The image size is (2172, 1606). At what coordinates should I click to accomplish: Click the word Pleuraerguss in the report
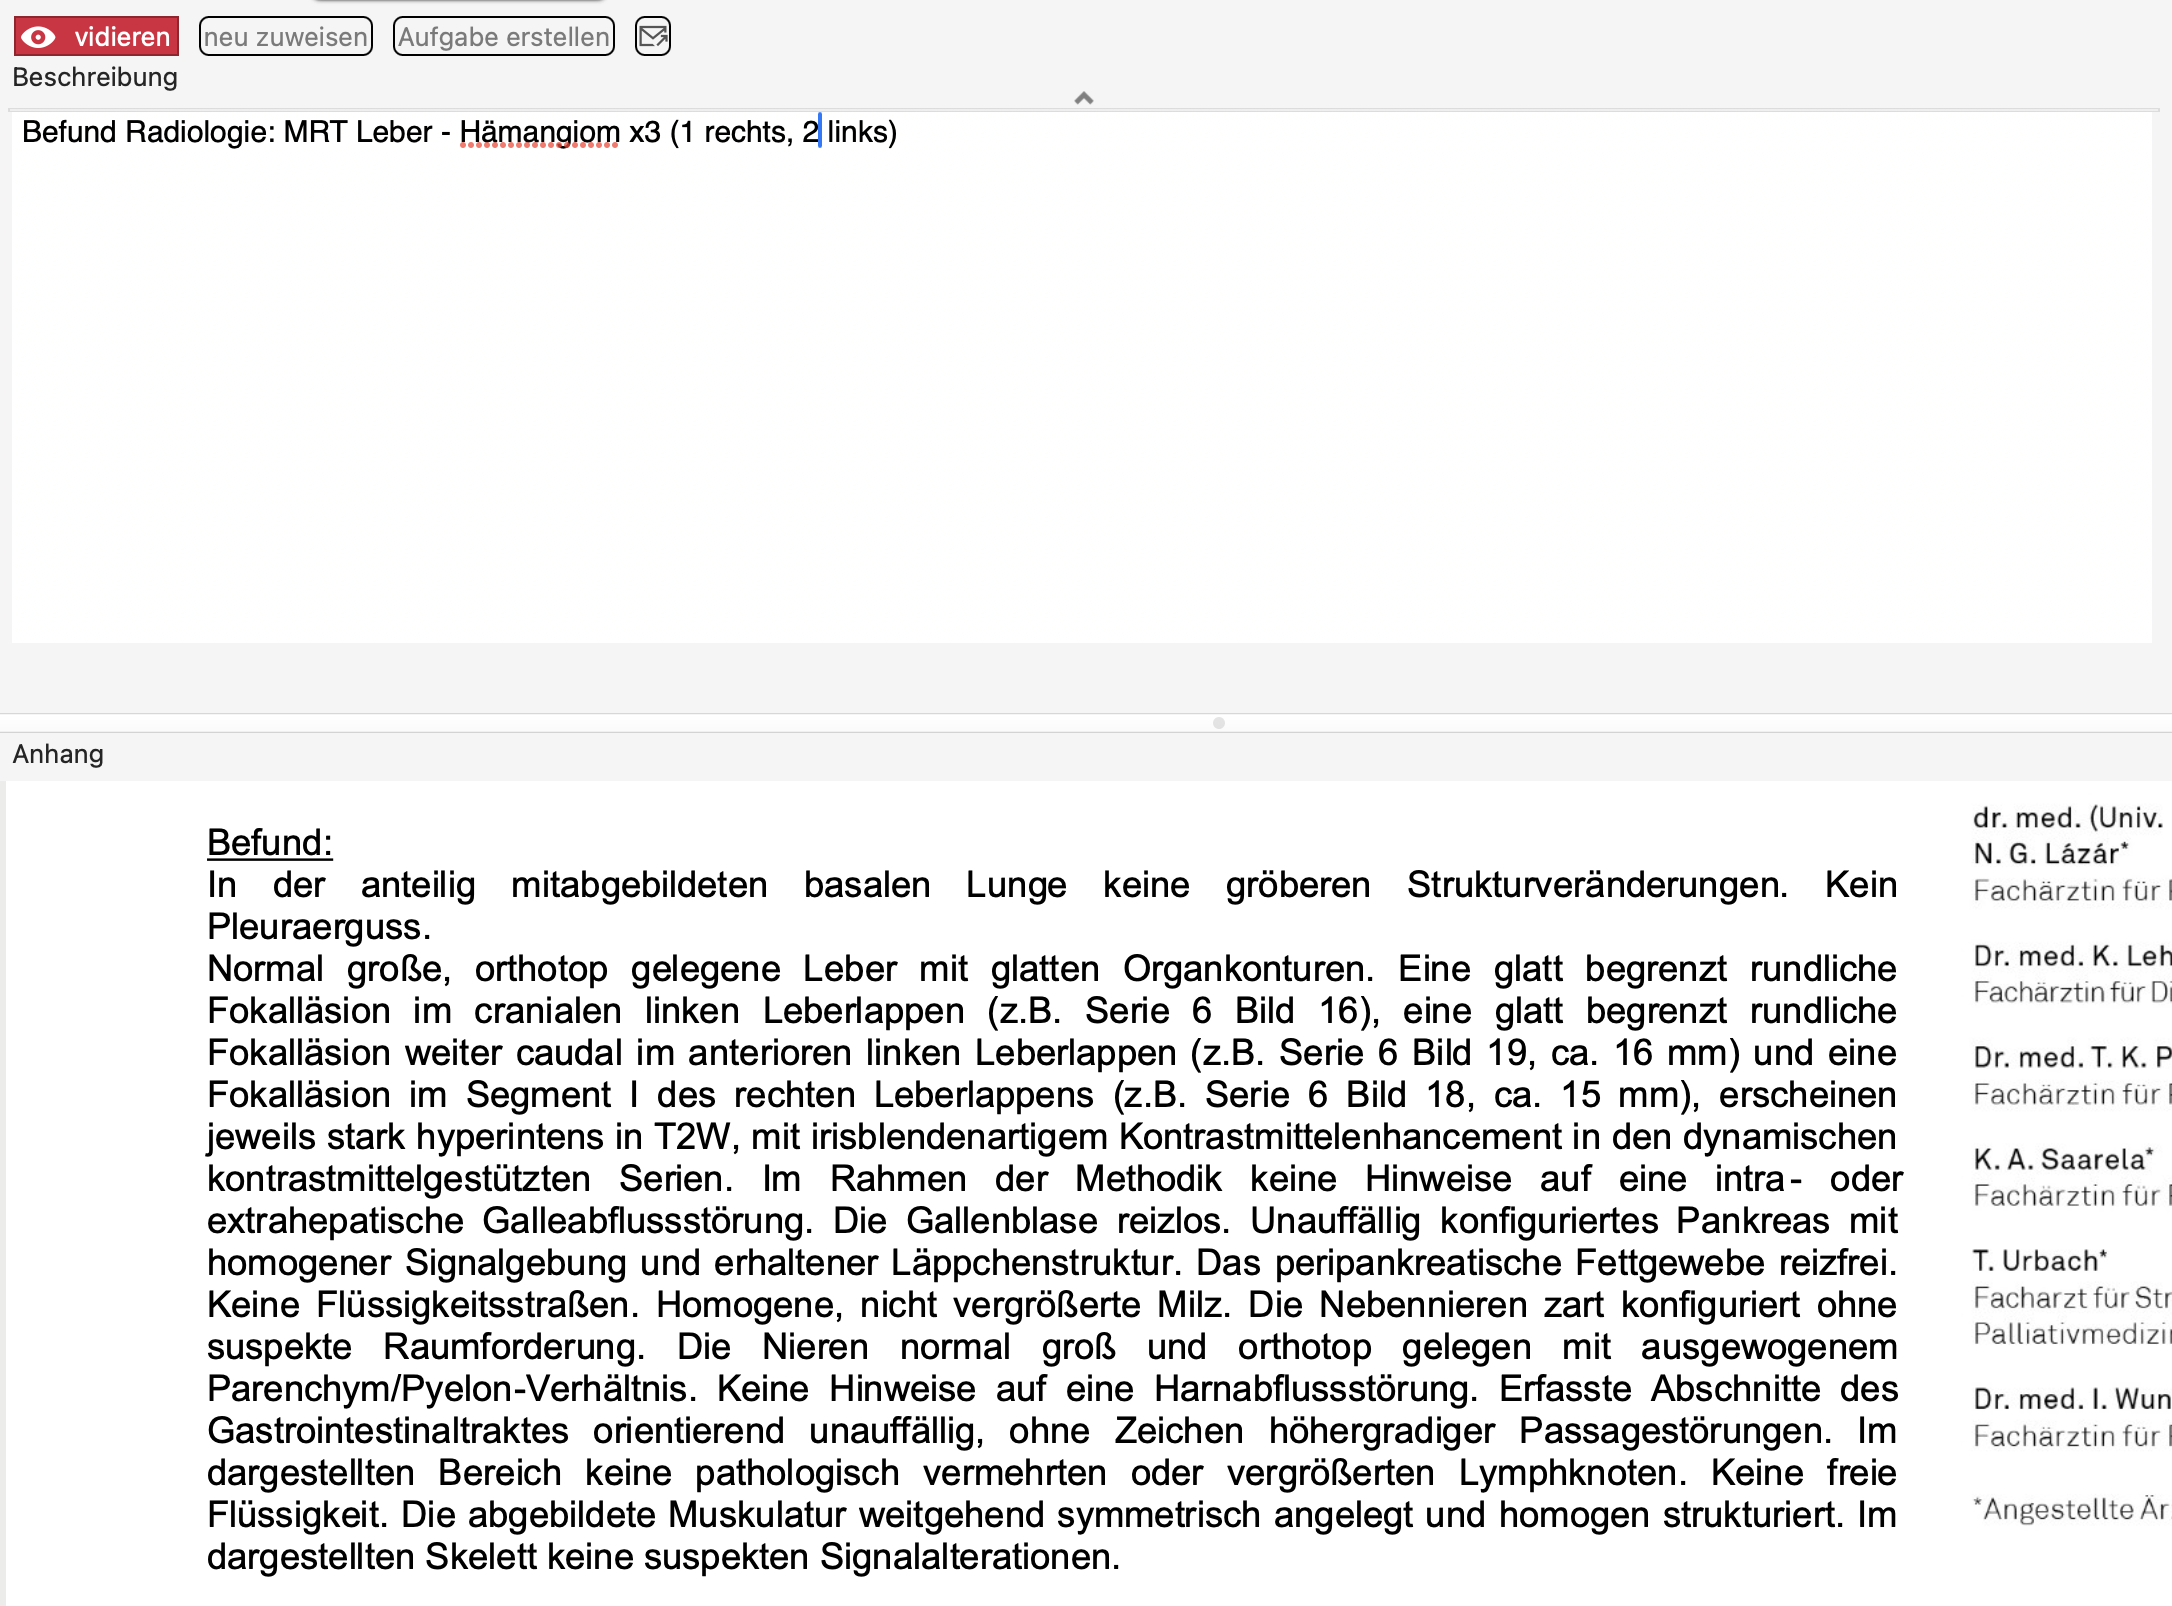pyautogui.click(x=318, y=927)
